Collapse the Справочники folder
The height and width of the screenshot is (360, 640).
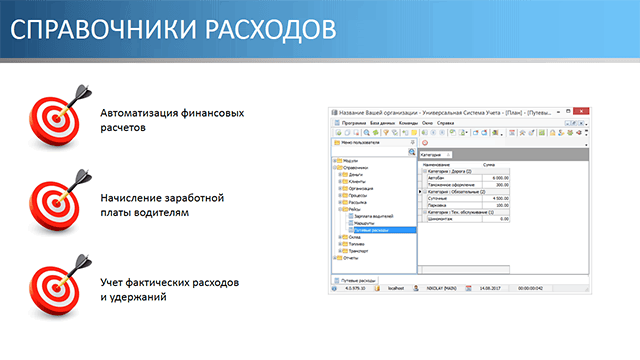[x=335, y=168]
